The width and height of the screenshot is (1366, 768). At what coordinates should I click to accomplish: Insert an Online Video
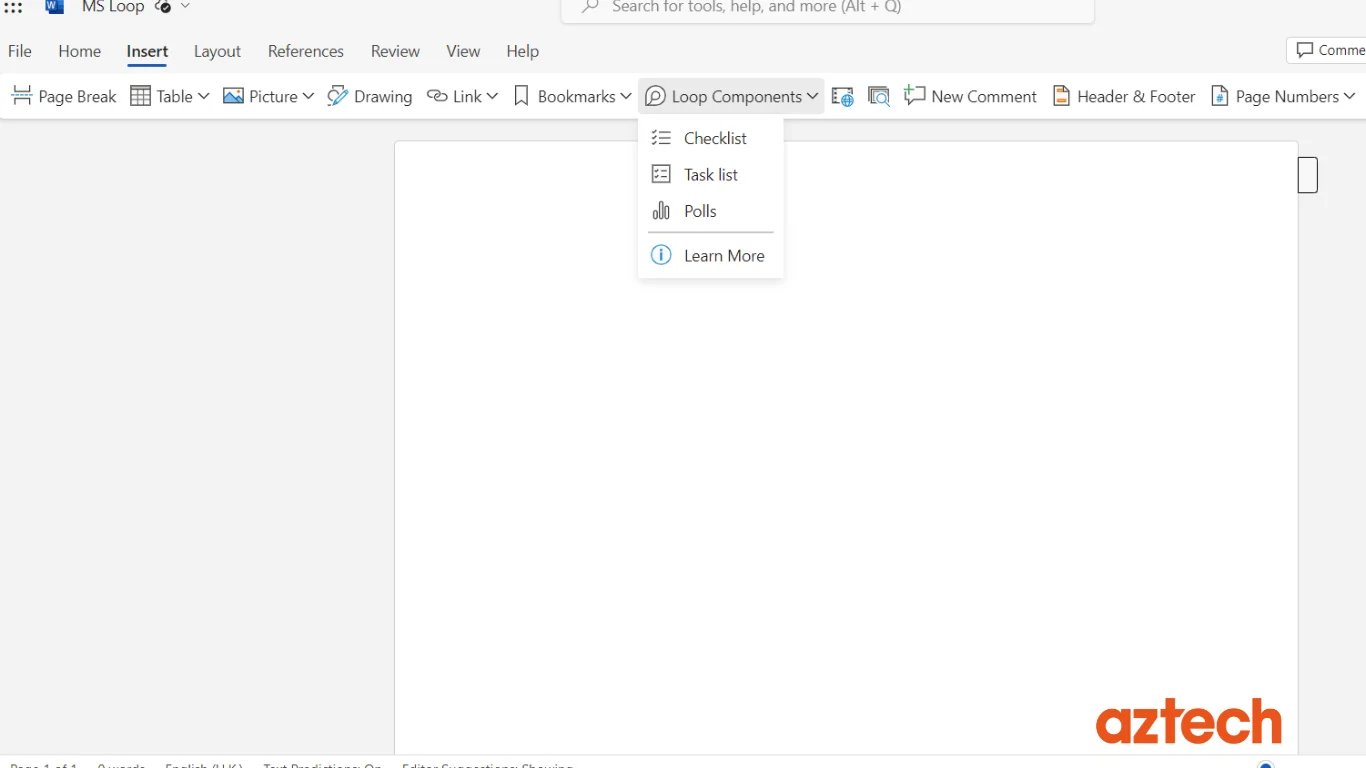click(x=842, y=96)
